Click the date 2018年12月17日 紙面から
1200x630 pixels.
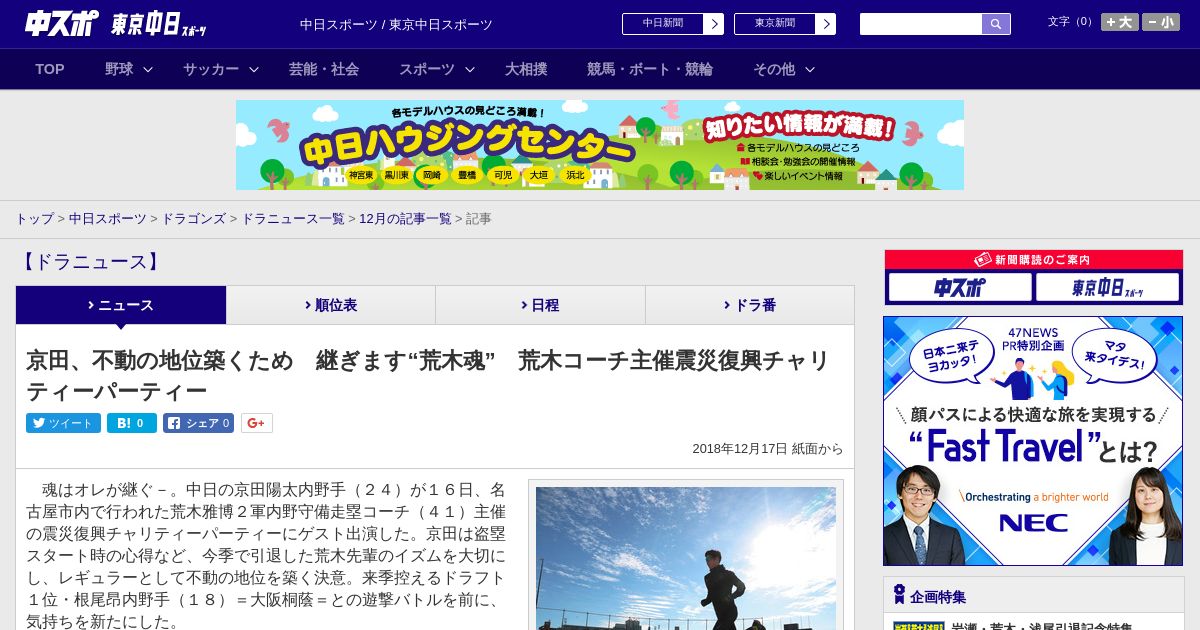tap(767, 449)
